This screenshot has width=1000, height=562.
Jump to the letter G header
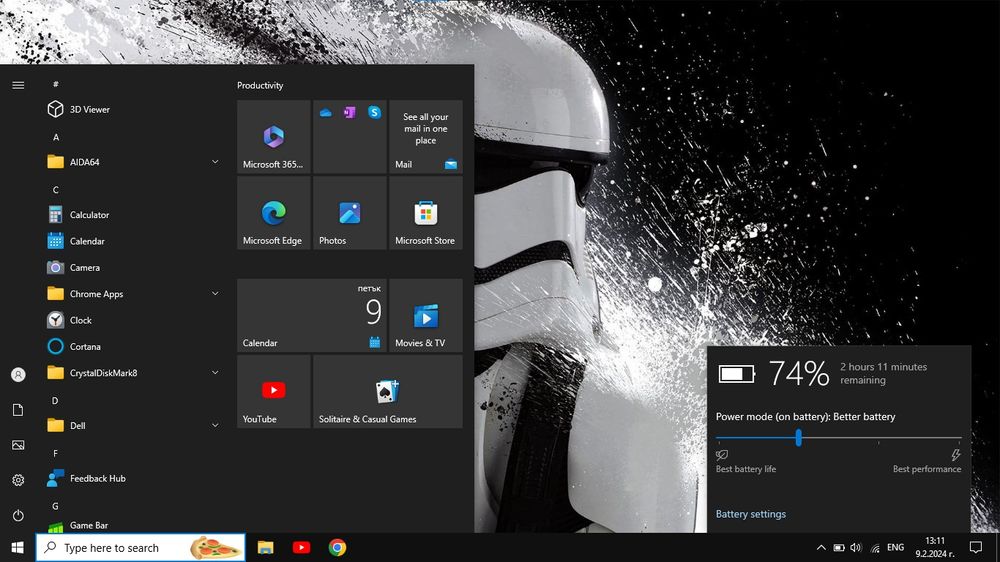click(55, 506)
